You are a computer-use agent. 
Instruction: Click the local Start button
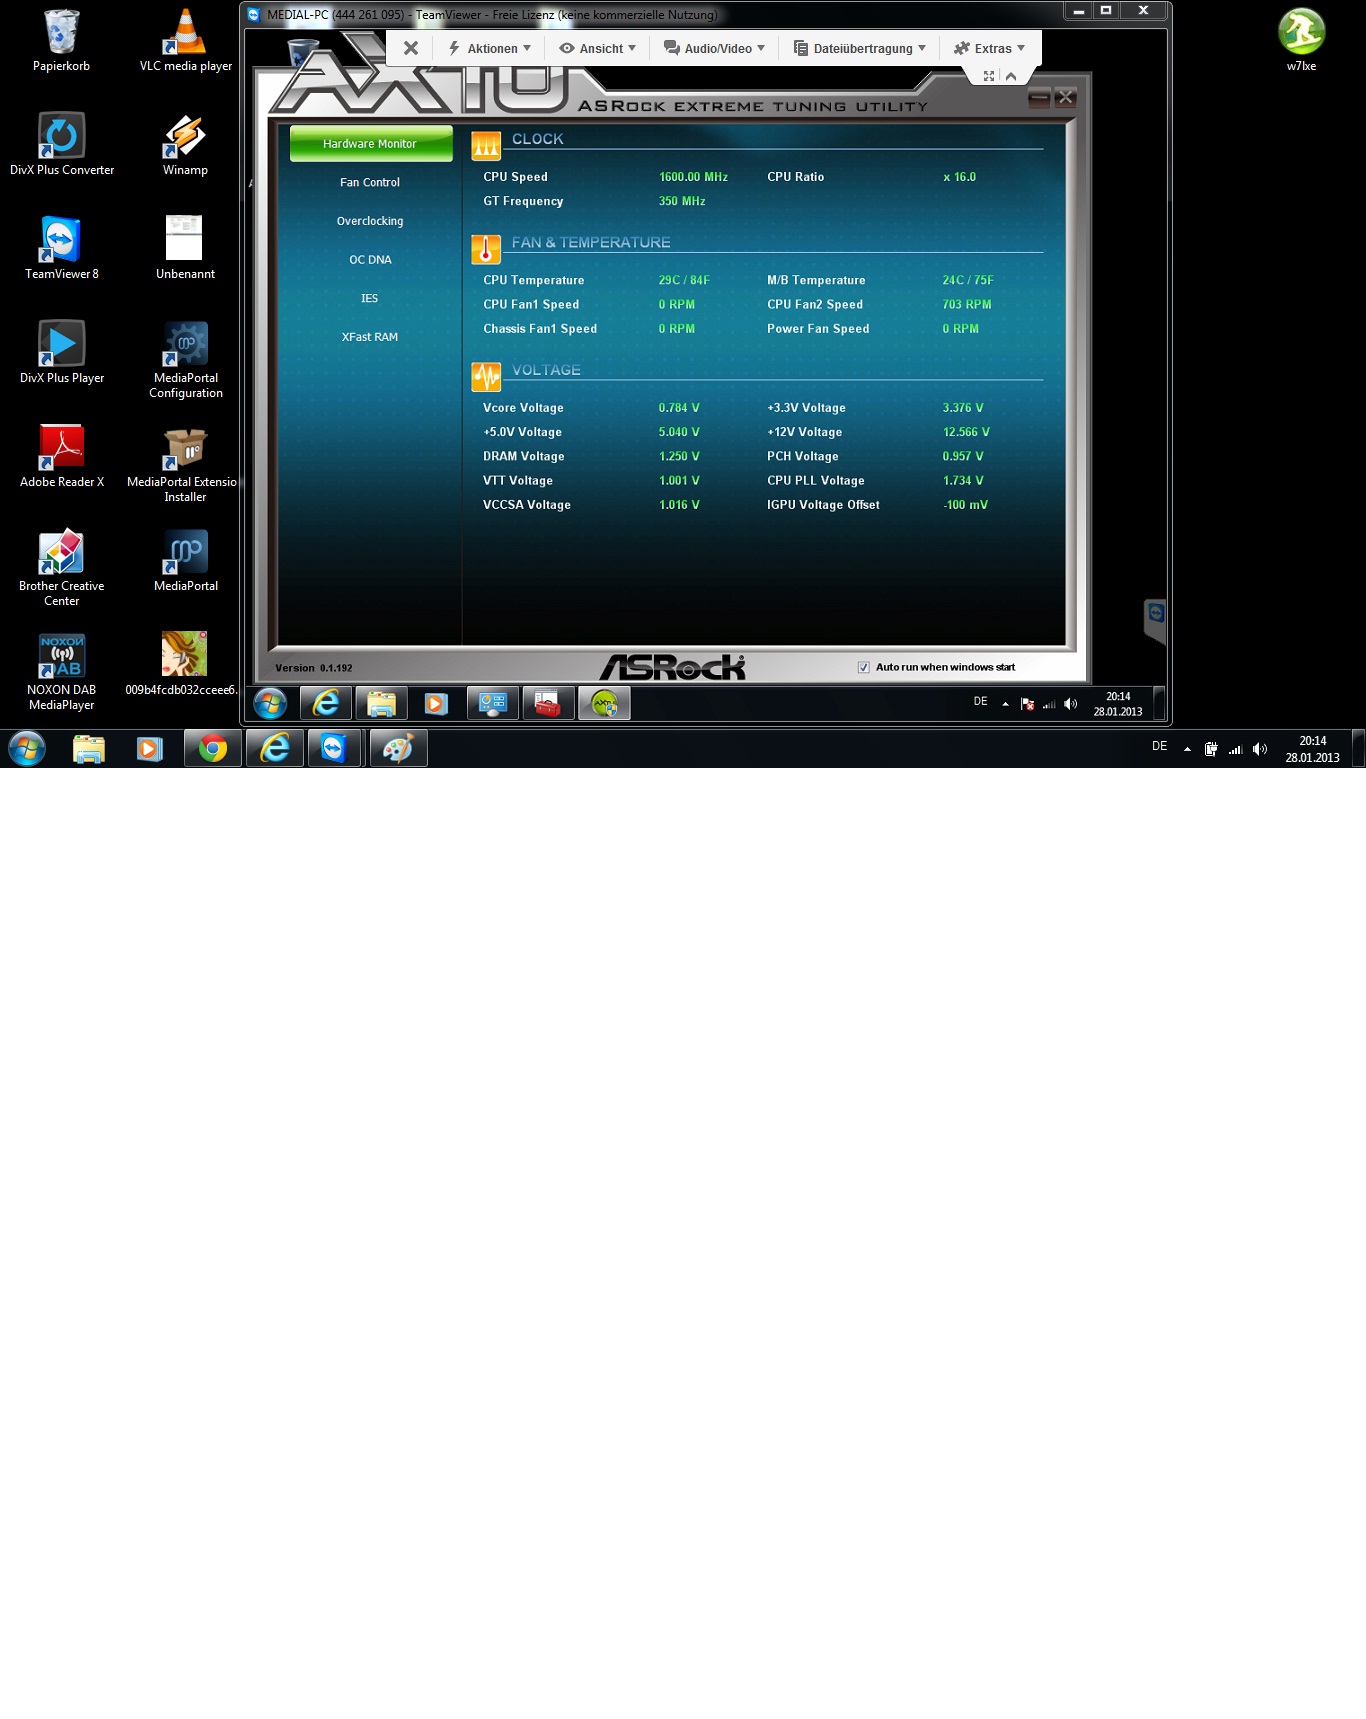point(27,748)
